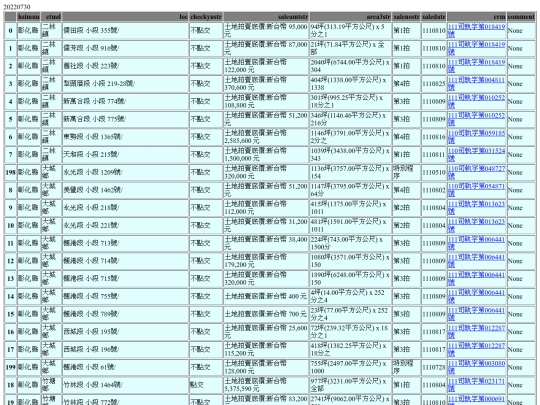Click price cell '5,375,590 元' in row 18
Image resolution: width=540 pixels, height=405 pixels.
point(266,385)
